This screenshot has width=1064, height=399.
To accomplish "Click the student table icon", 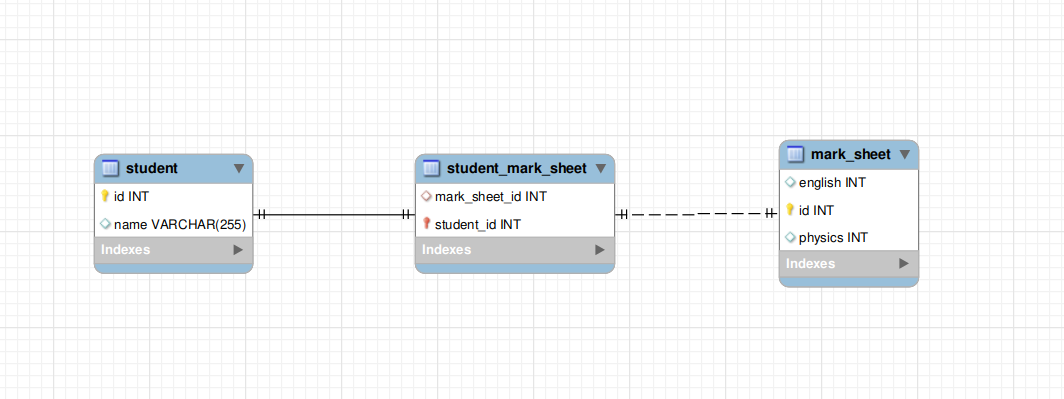I will [x=110, y=168].
